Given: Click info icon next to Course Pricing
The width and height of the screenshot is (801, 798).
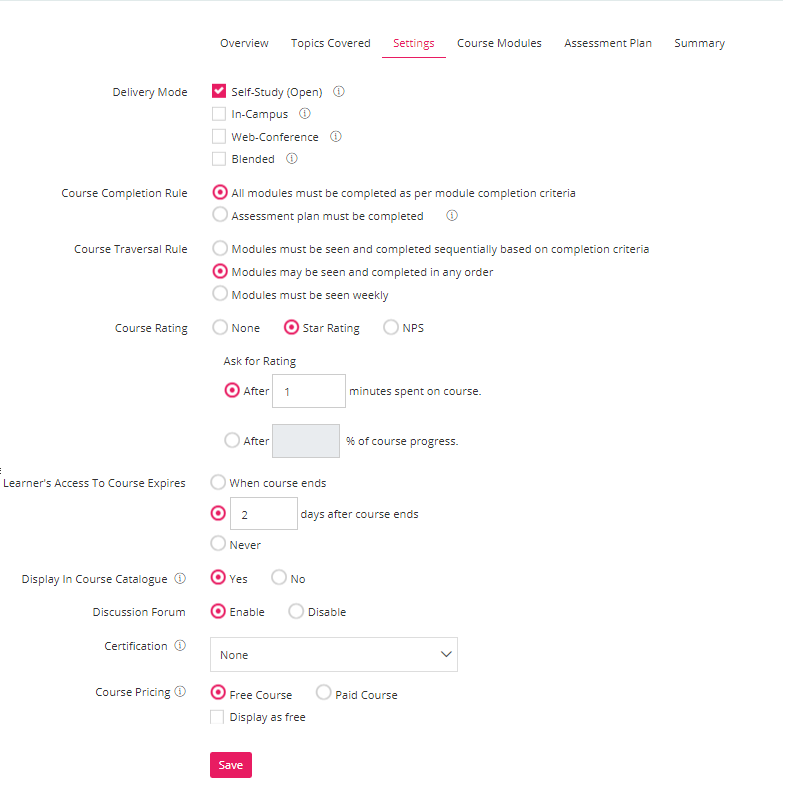Looking at the screenshot, I should pos(180,691).
